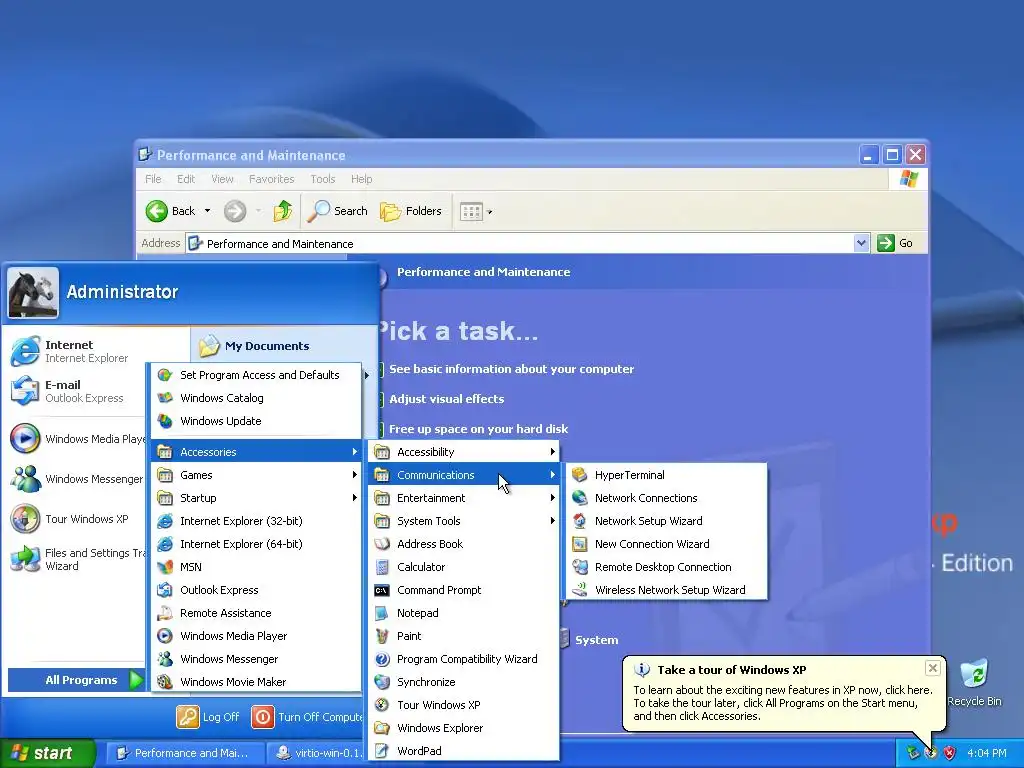Select the highlighted Accessories folder
Screen dimensions: 1024x768
click(256, 452)
